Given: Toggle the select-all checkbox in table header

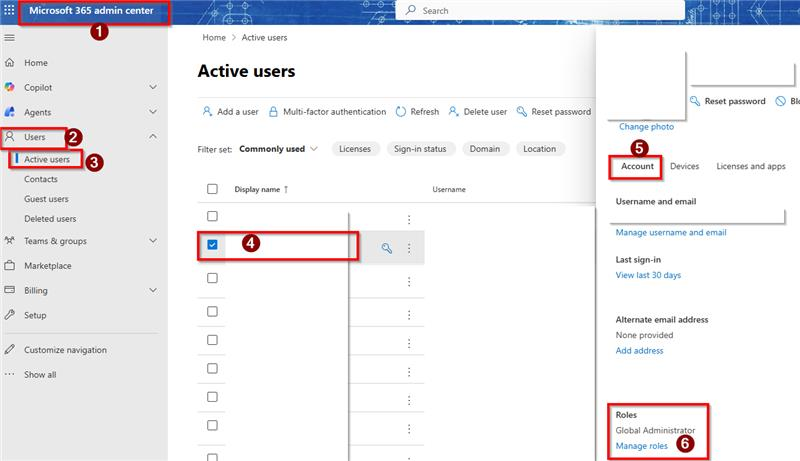Looking at the screenshot, I should (x=212, y=189).
